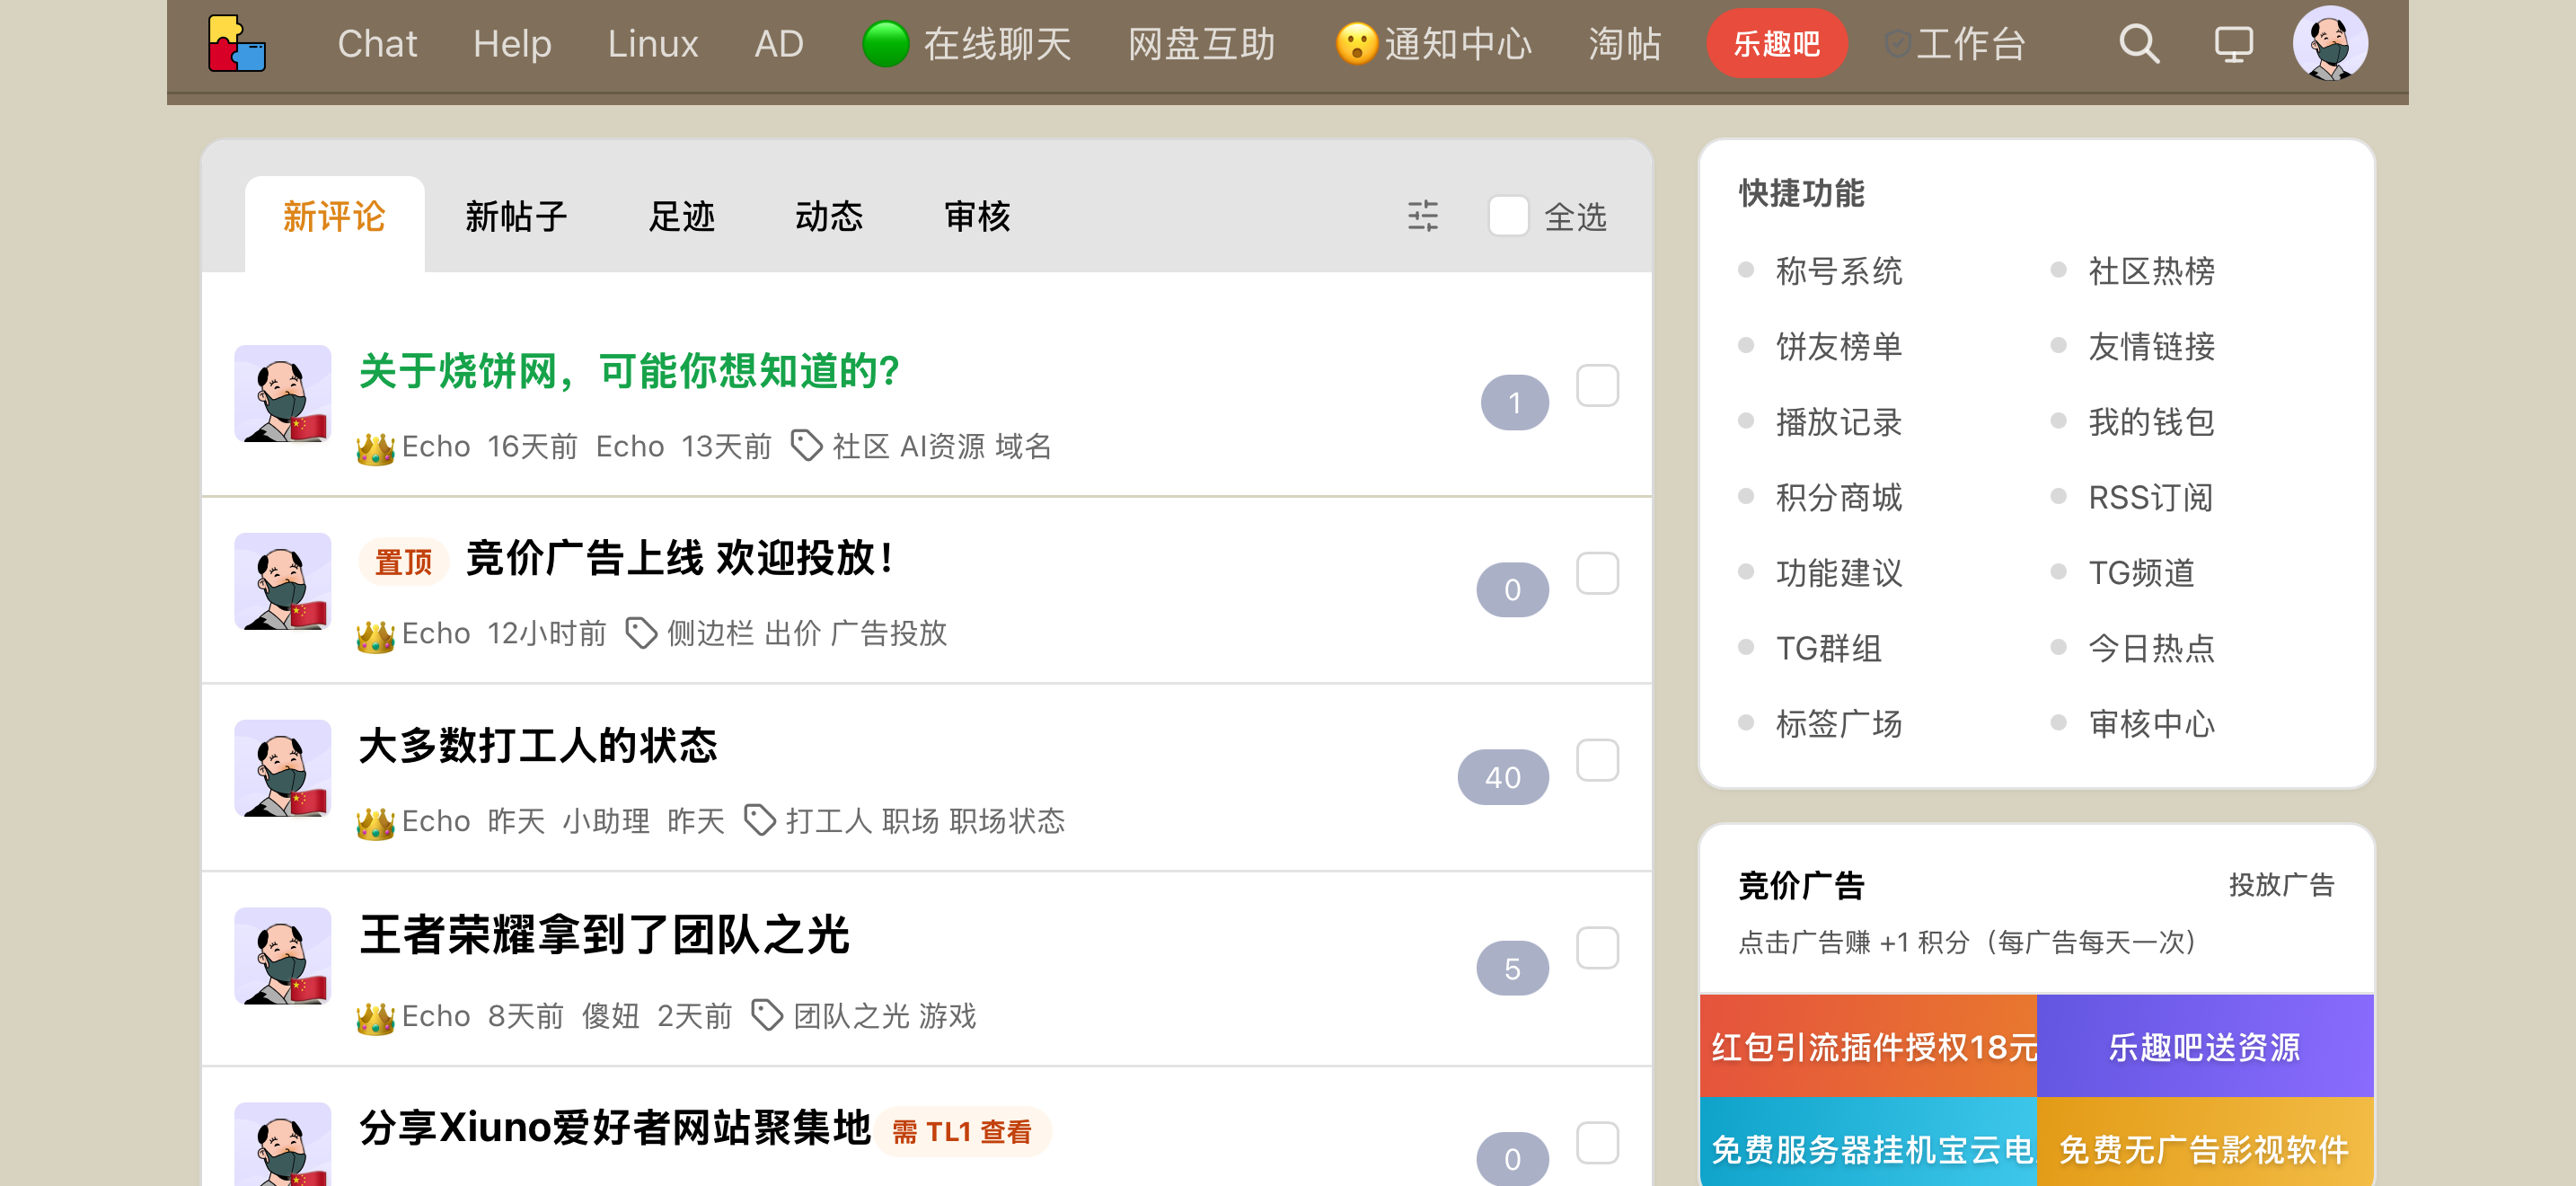Viewport: 2576px width, 1186px height.
Task: Click the tag icon before 侧边栏 出价
Action: click(x=641, y=632)
